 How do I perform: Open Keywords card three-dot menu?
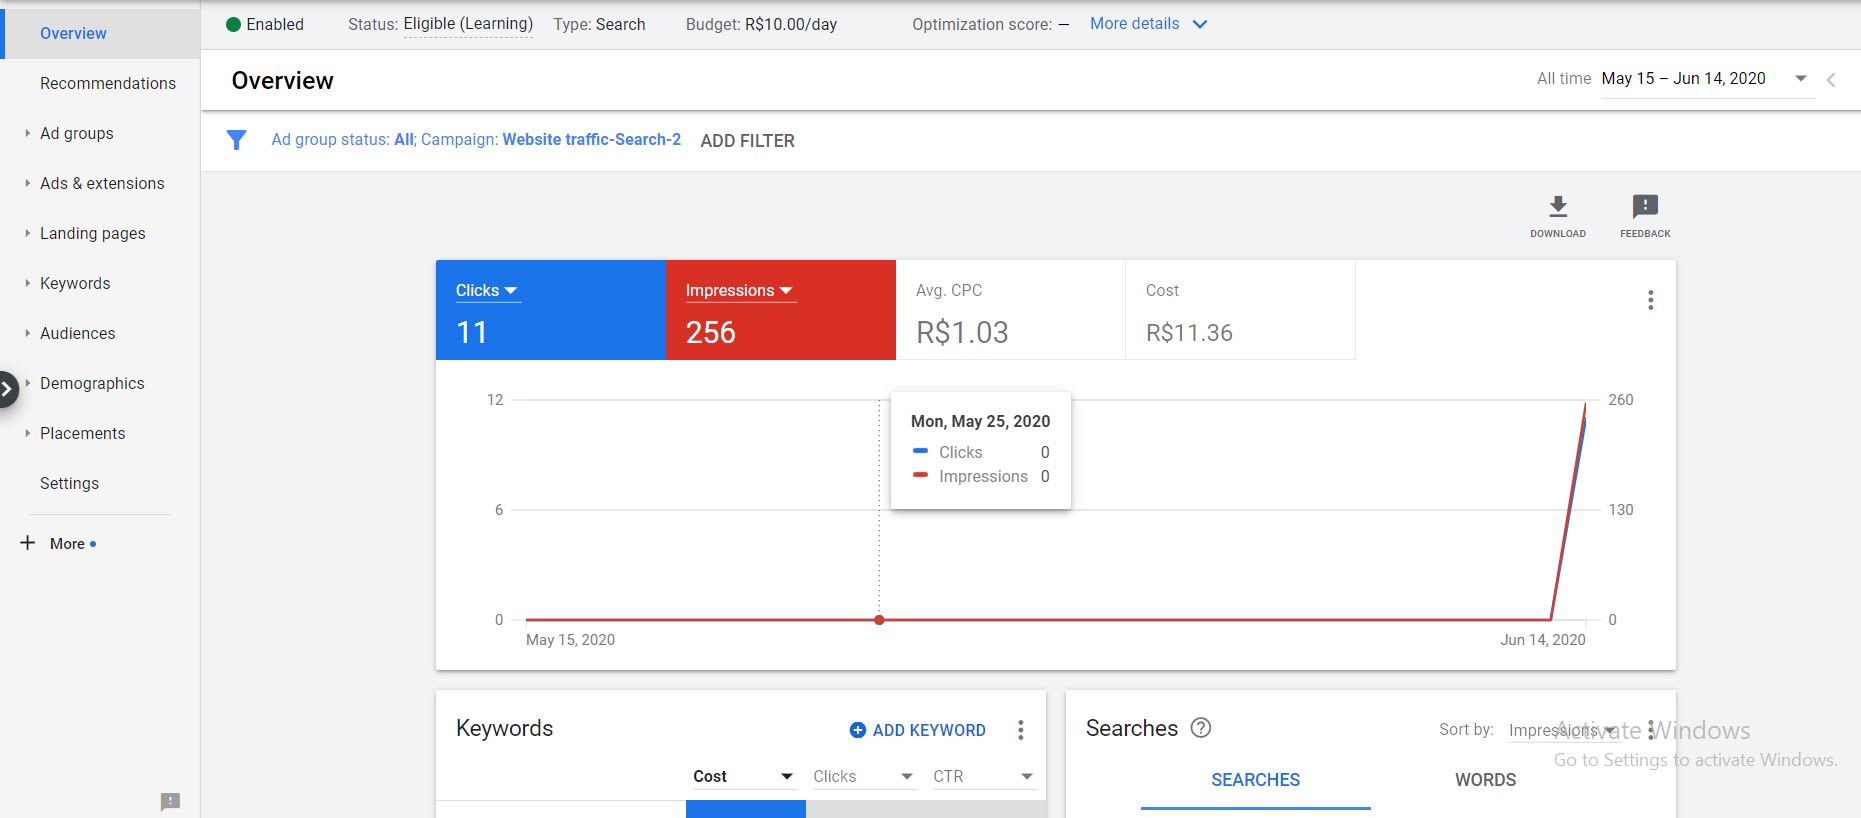coord(1020,730)
